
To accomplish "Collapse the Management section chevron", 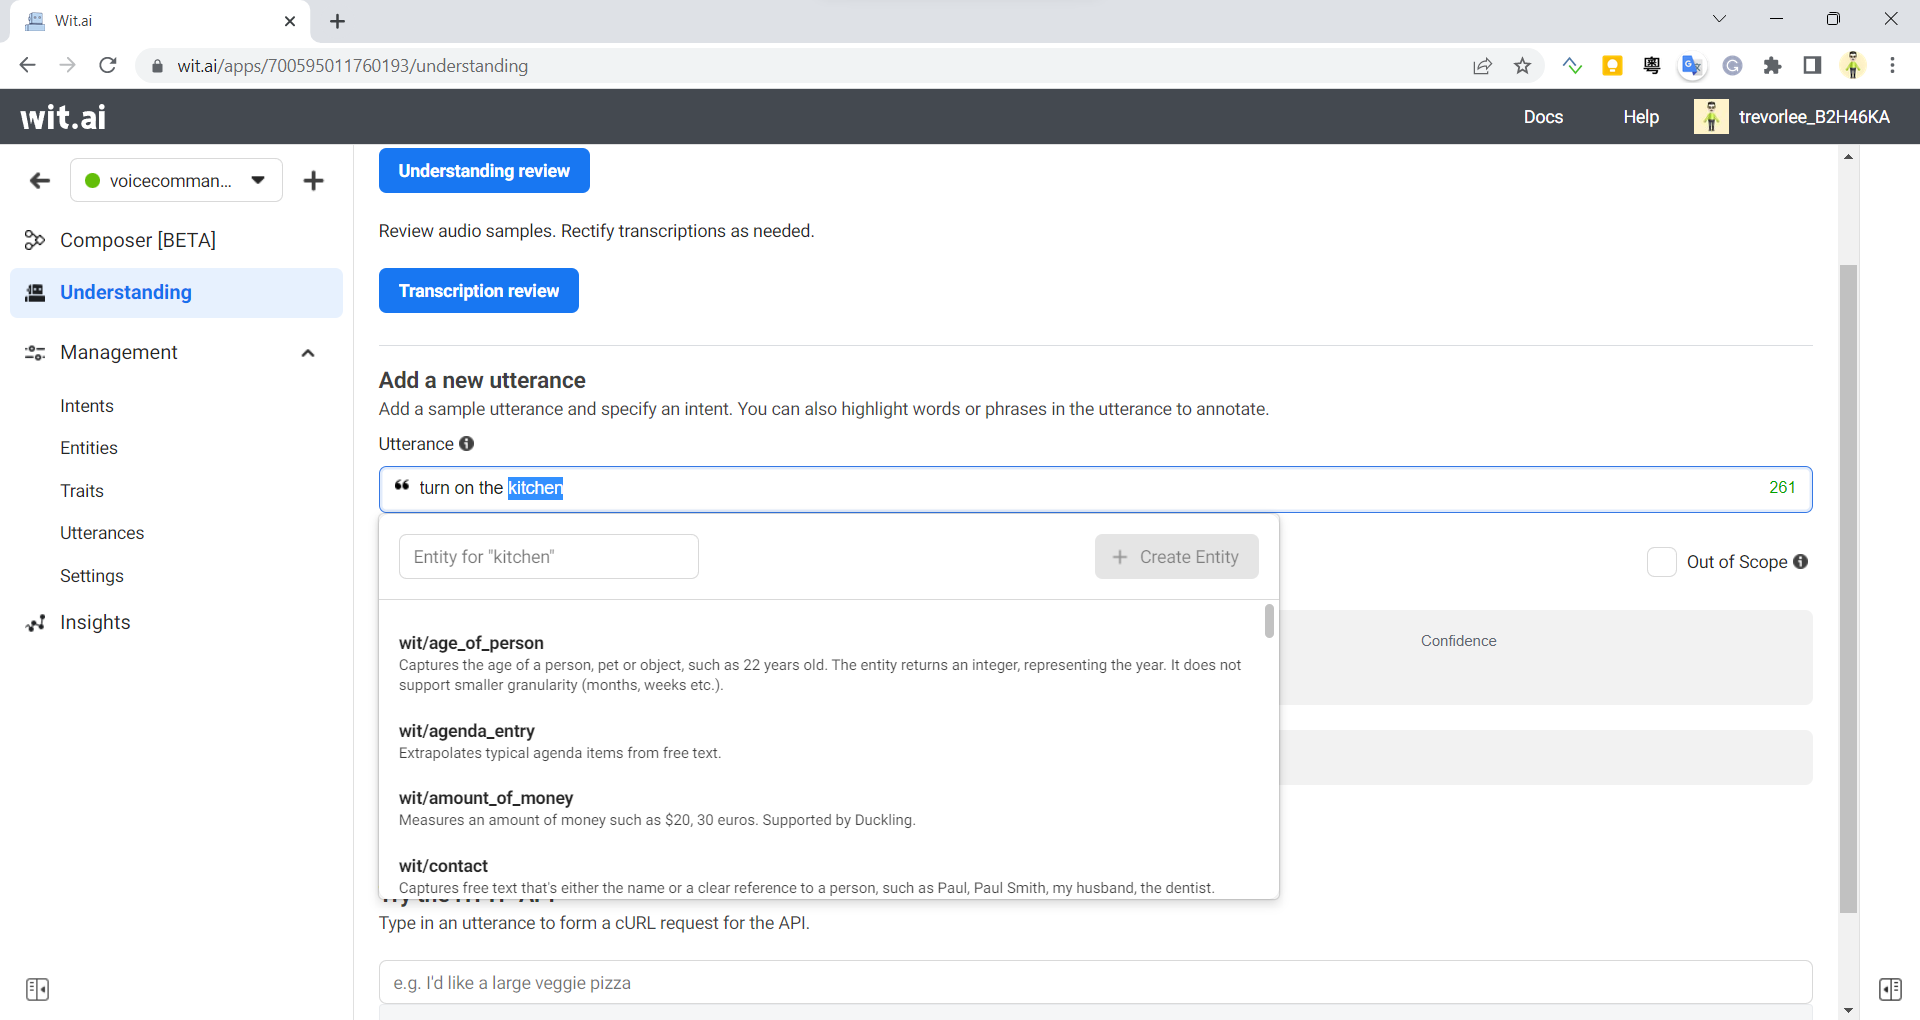I will [308, 352].
